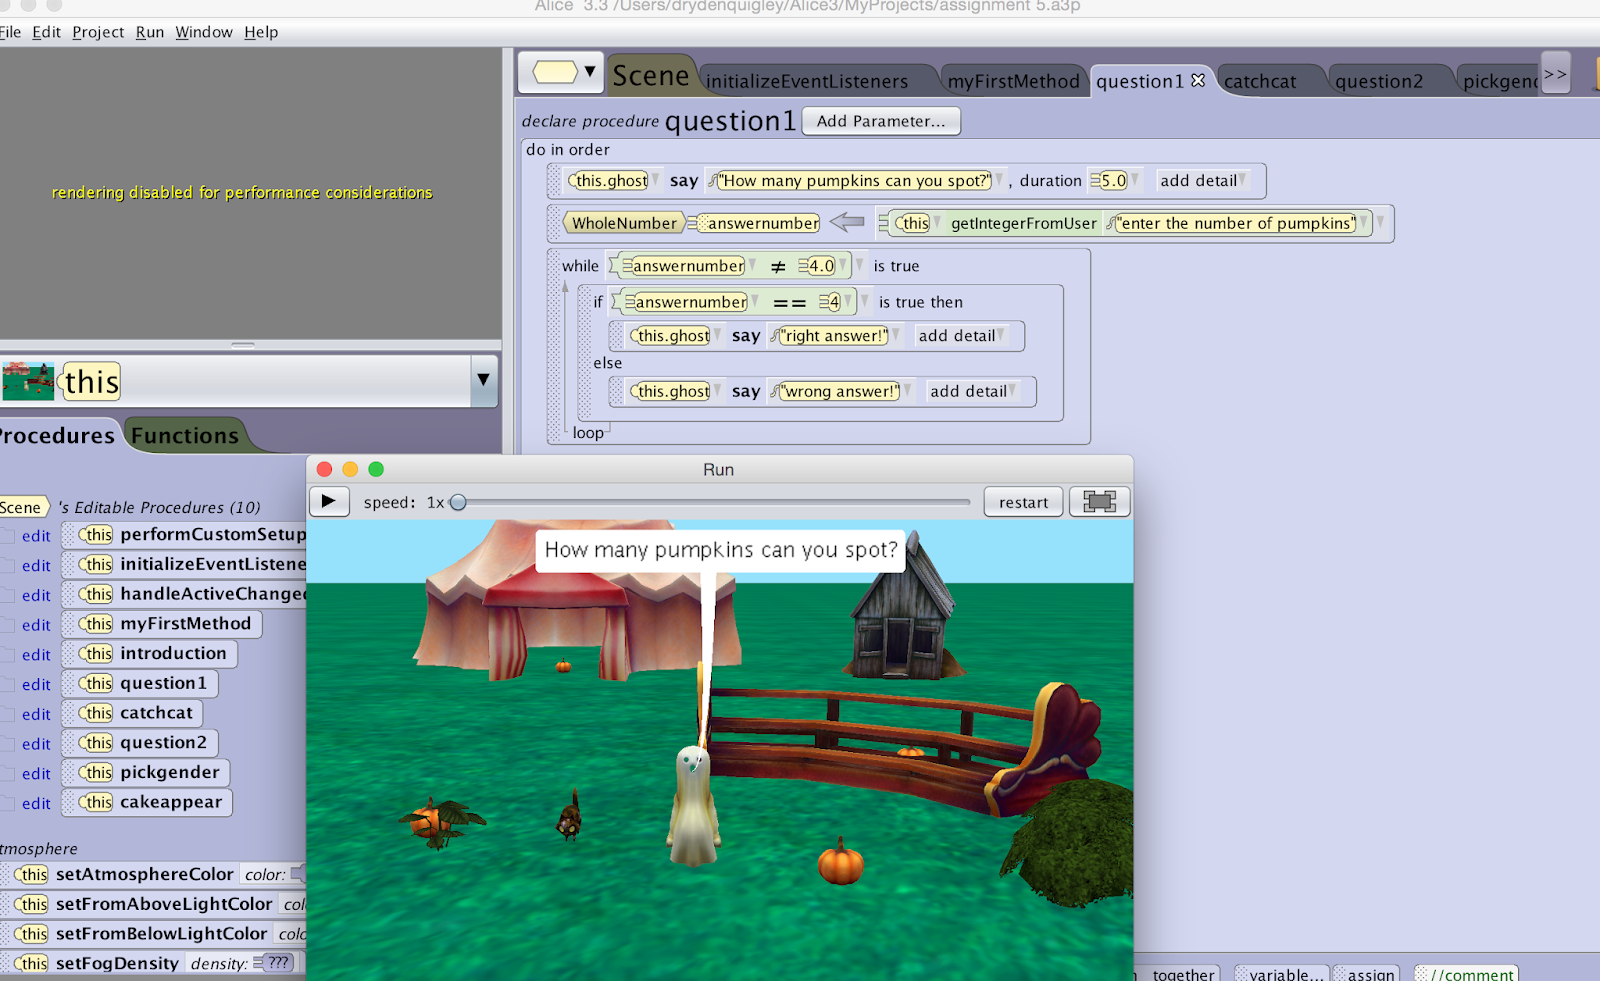Click the assignment arrow icon for answernumber
Image resolution: width=1600 pixels, height=981 pixels.
coord(847,222)
